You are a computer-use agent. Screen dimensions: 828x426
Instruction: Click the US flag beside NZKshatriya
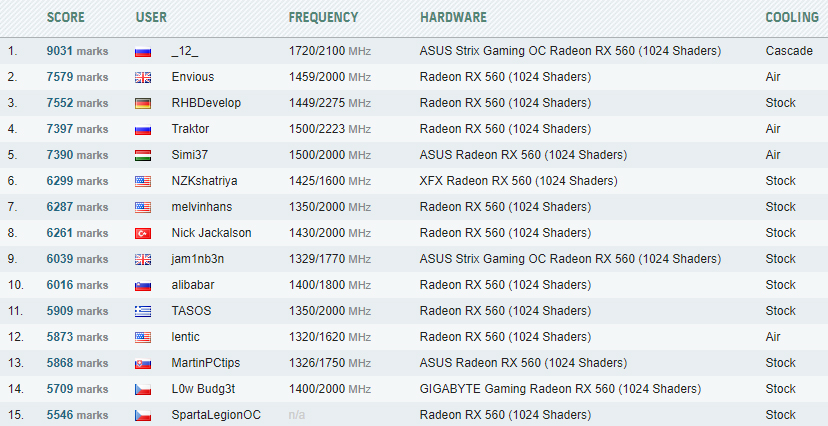click(143, 182)
